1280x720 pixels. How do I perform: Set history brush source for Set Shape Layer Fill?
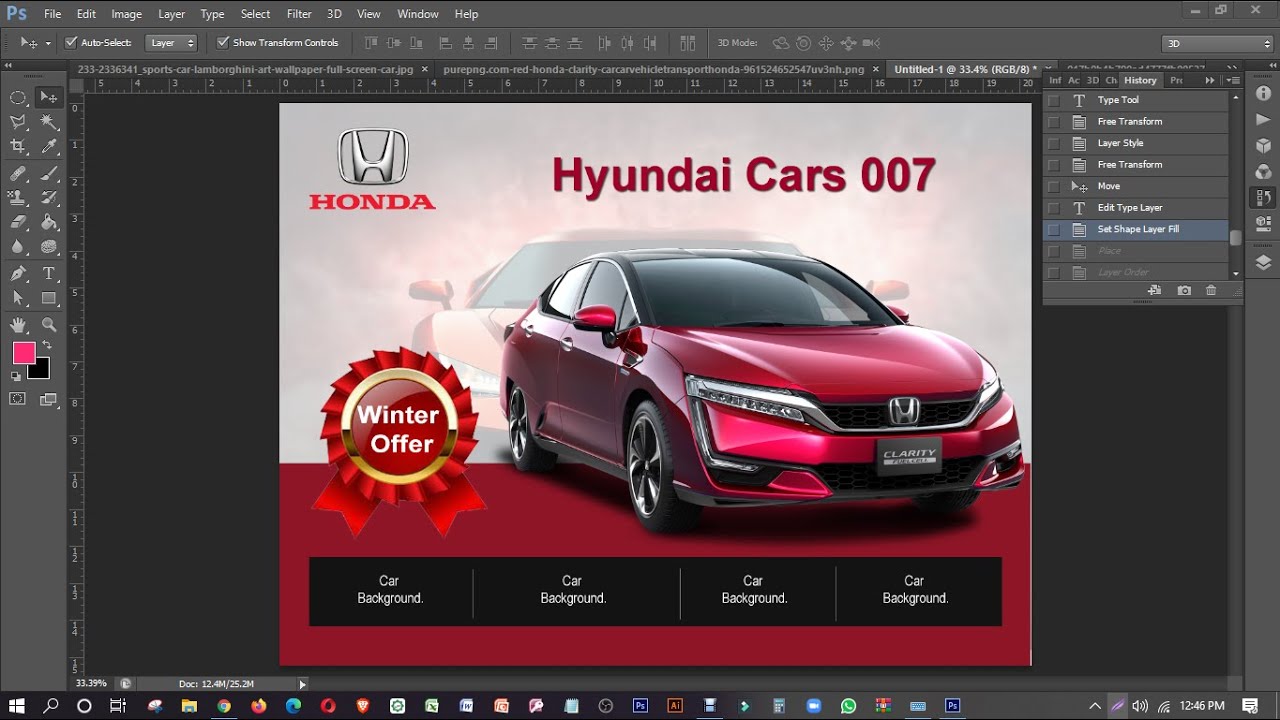(x=1053, y=229)
